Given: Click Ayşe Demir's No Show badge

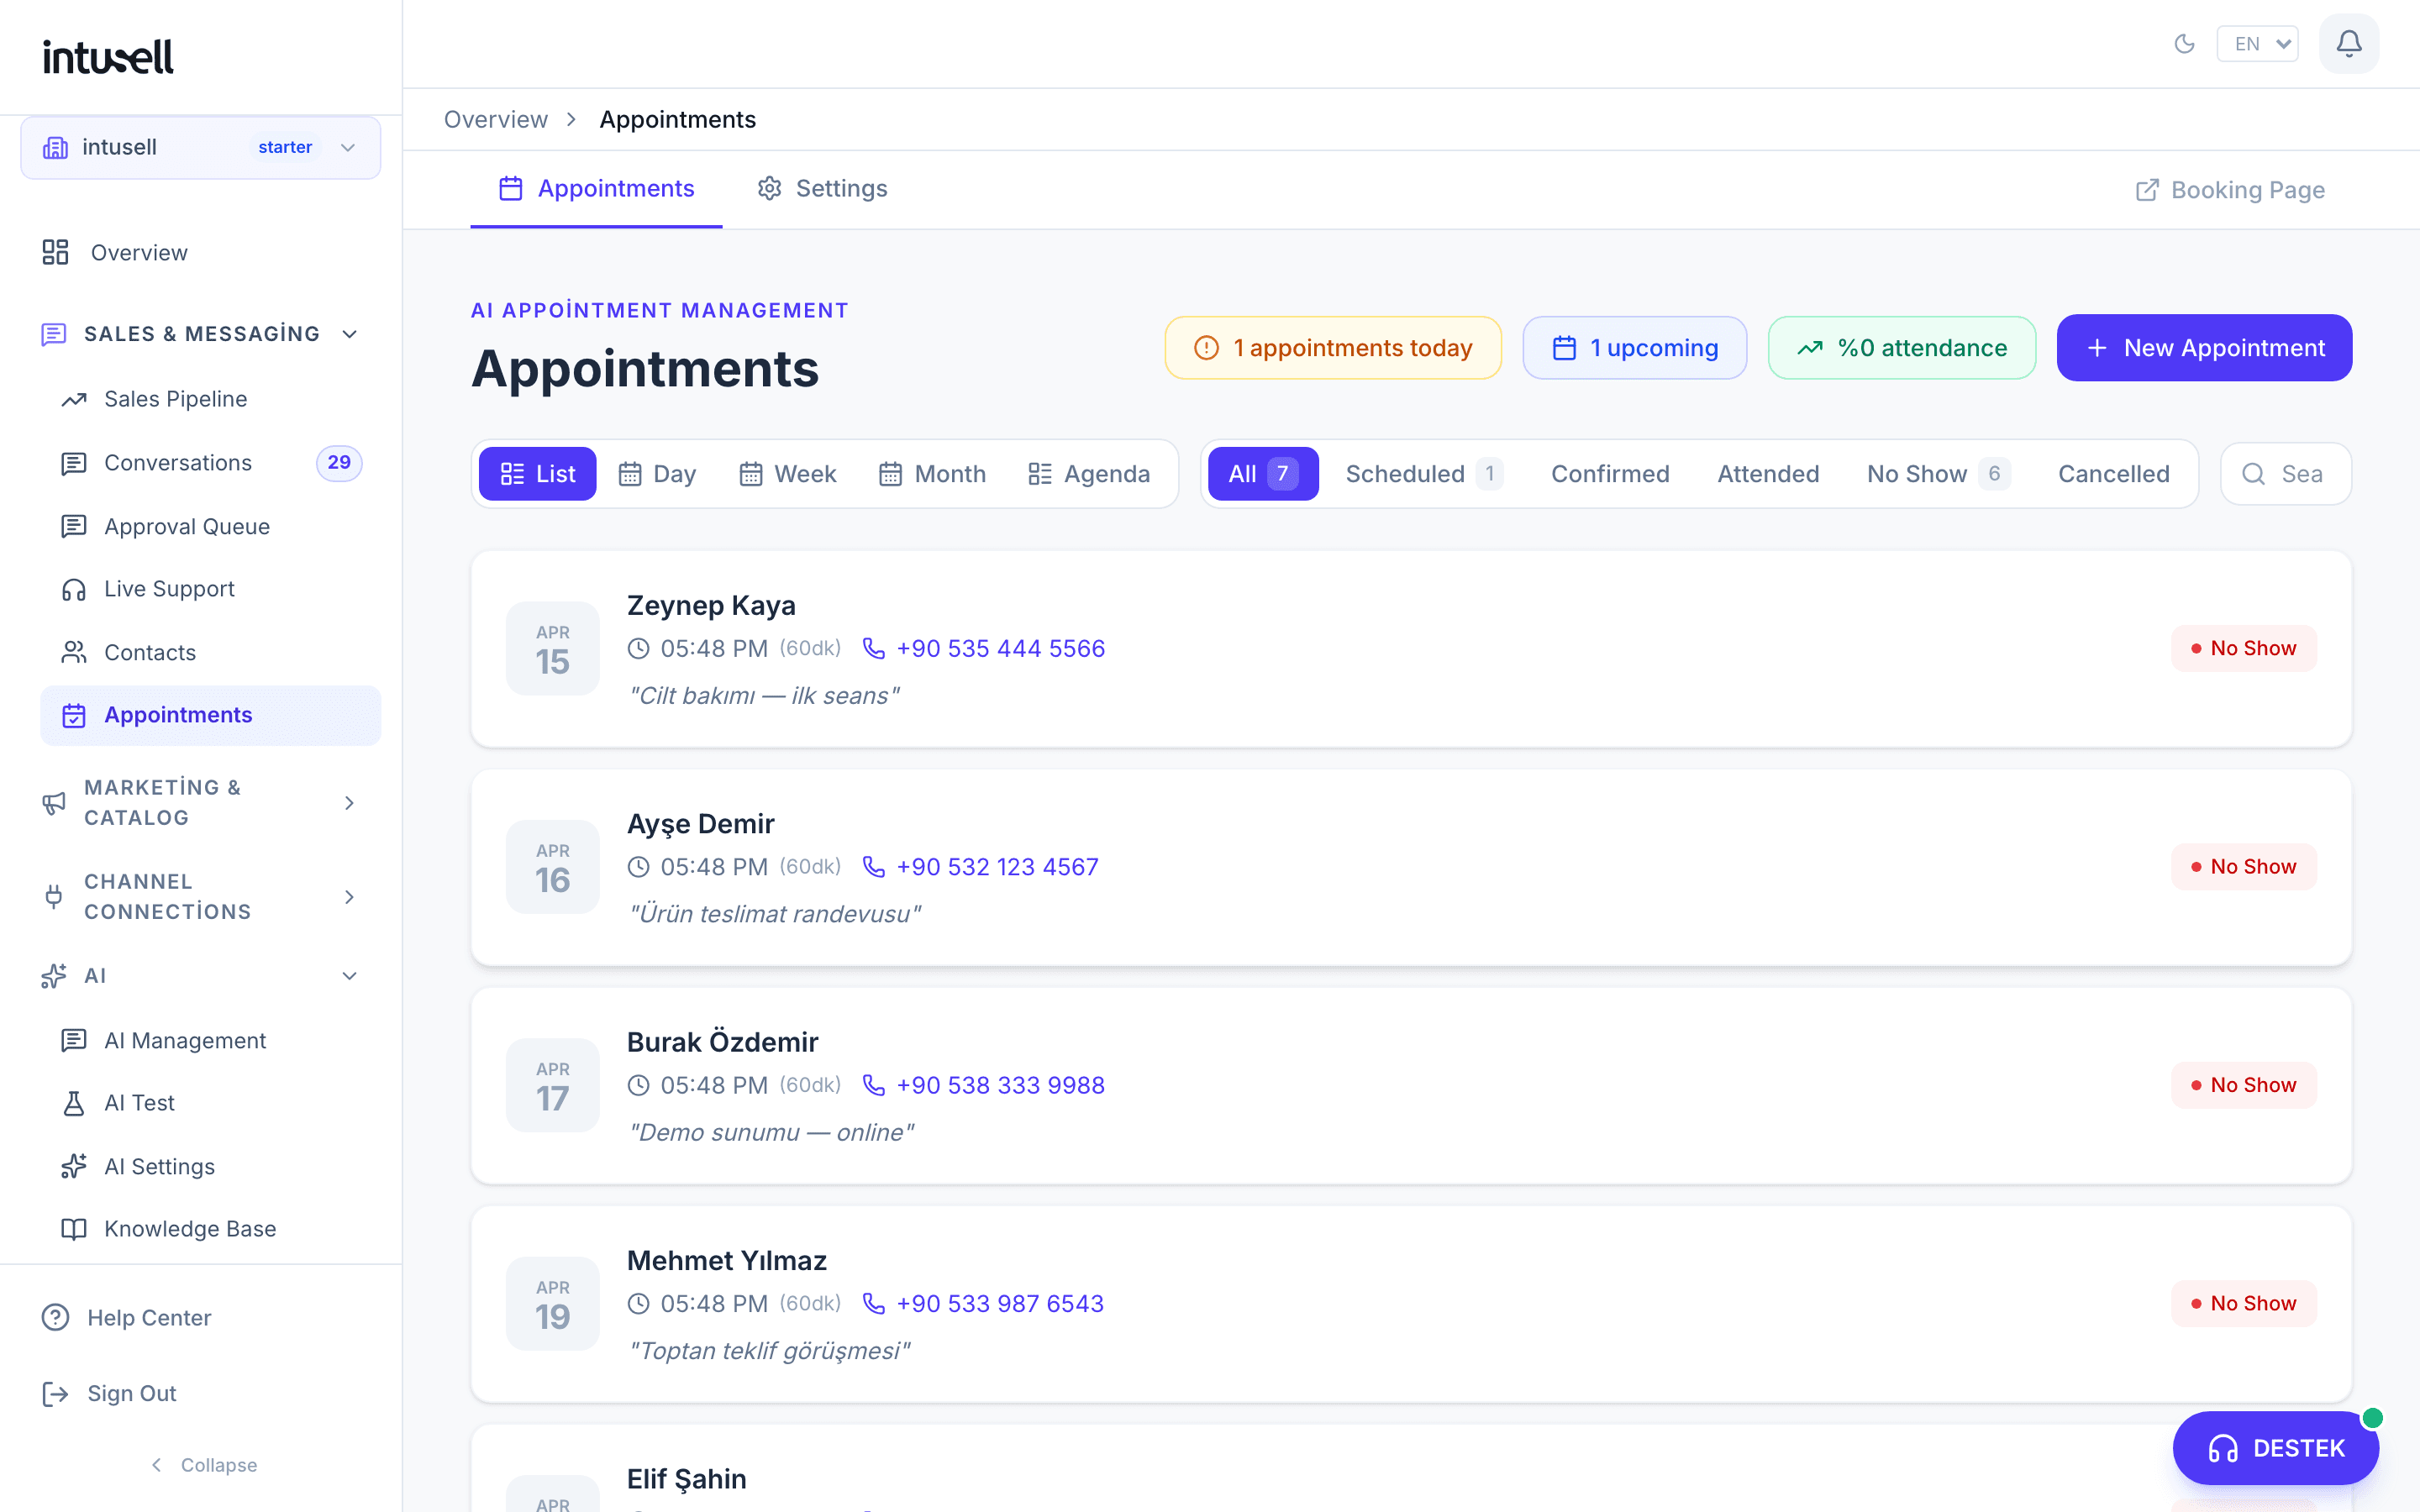Looking at the screenshot, I should (2243, 867).
